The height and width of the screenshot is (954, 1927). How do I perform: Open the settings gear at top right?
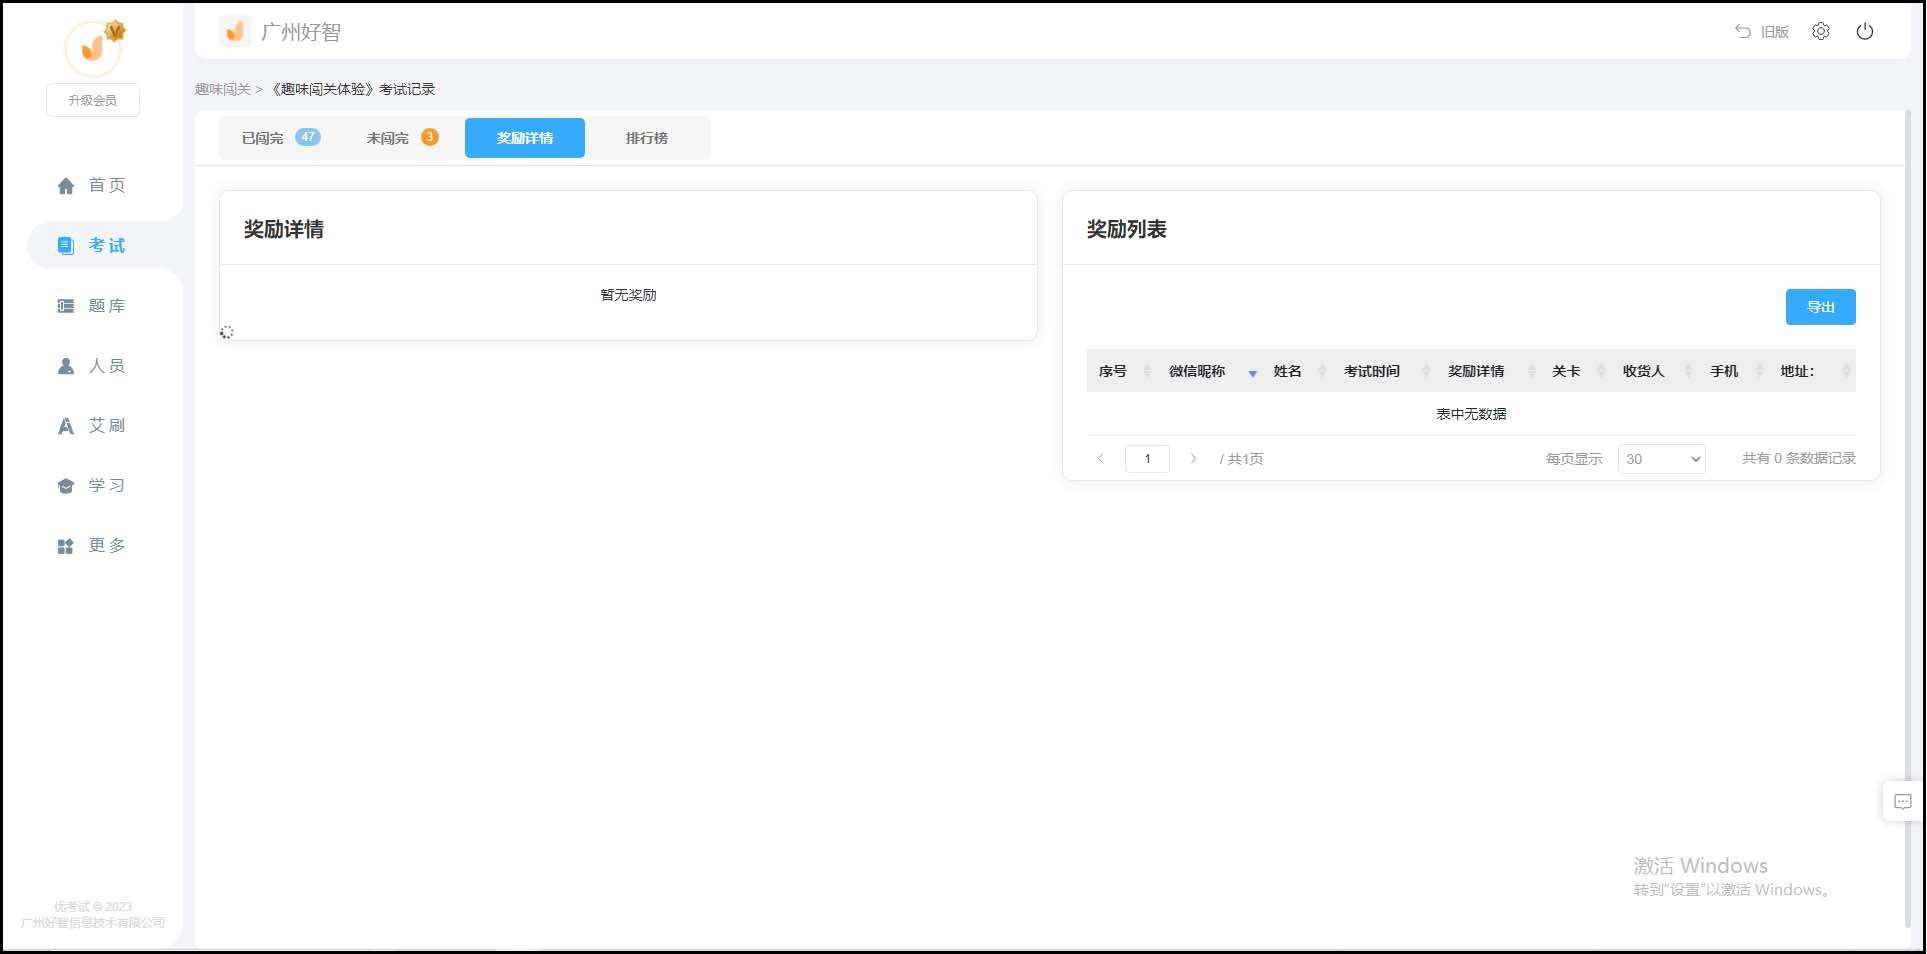[x=1821, y=31]
